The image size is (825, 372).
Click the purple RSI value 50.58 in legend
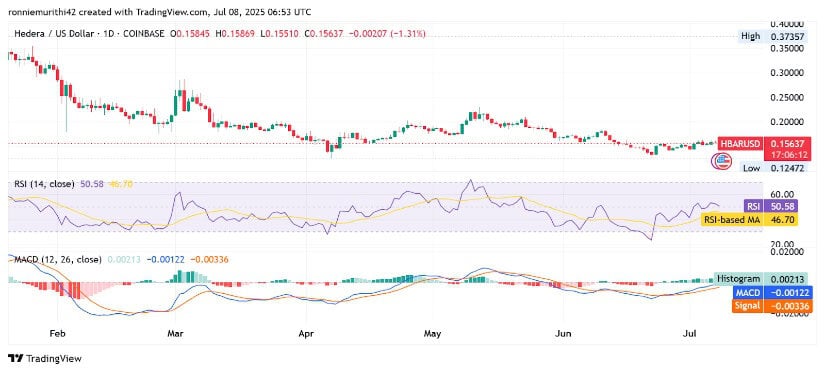click(92, 184)
